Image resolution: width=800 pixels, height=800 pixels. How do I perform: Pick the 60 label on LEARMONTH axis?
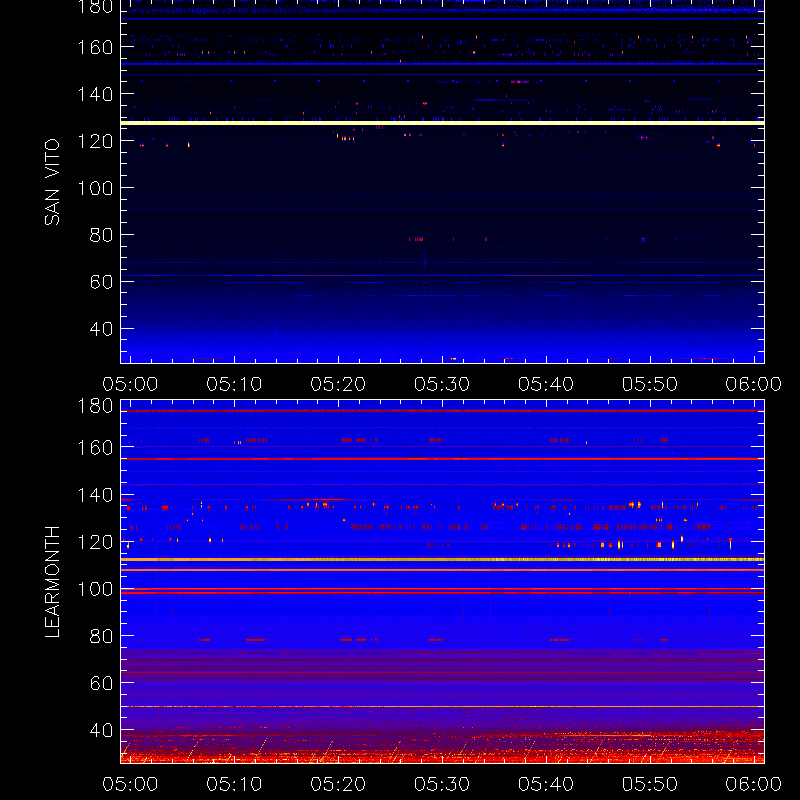pyautogui.click(x=101, y=683)
